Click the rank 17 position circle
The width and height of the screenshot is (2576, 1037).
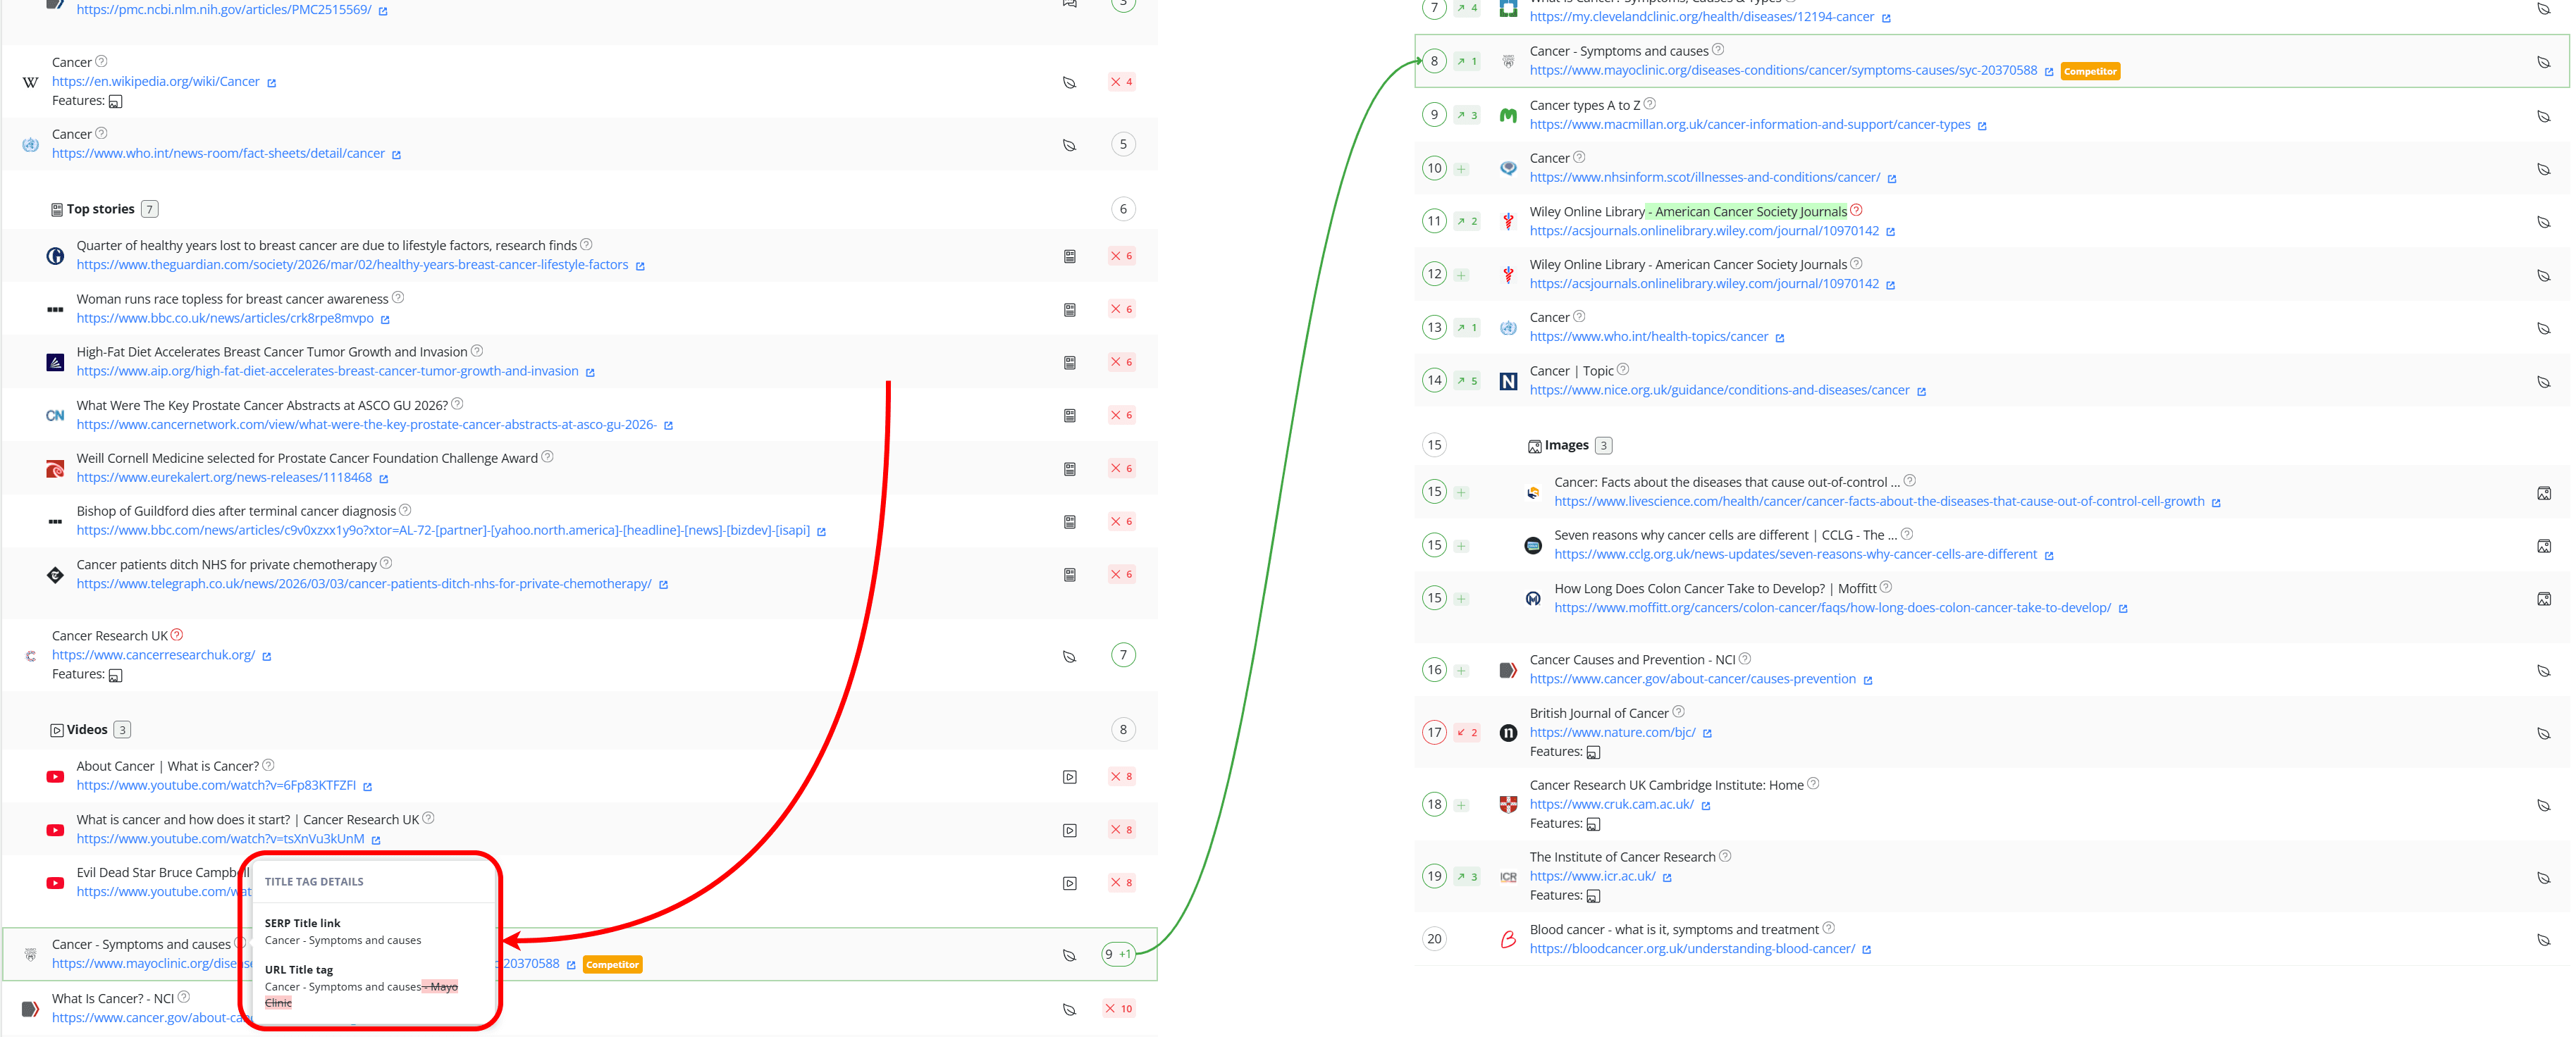[1434, 733]
